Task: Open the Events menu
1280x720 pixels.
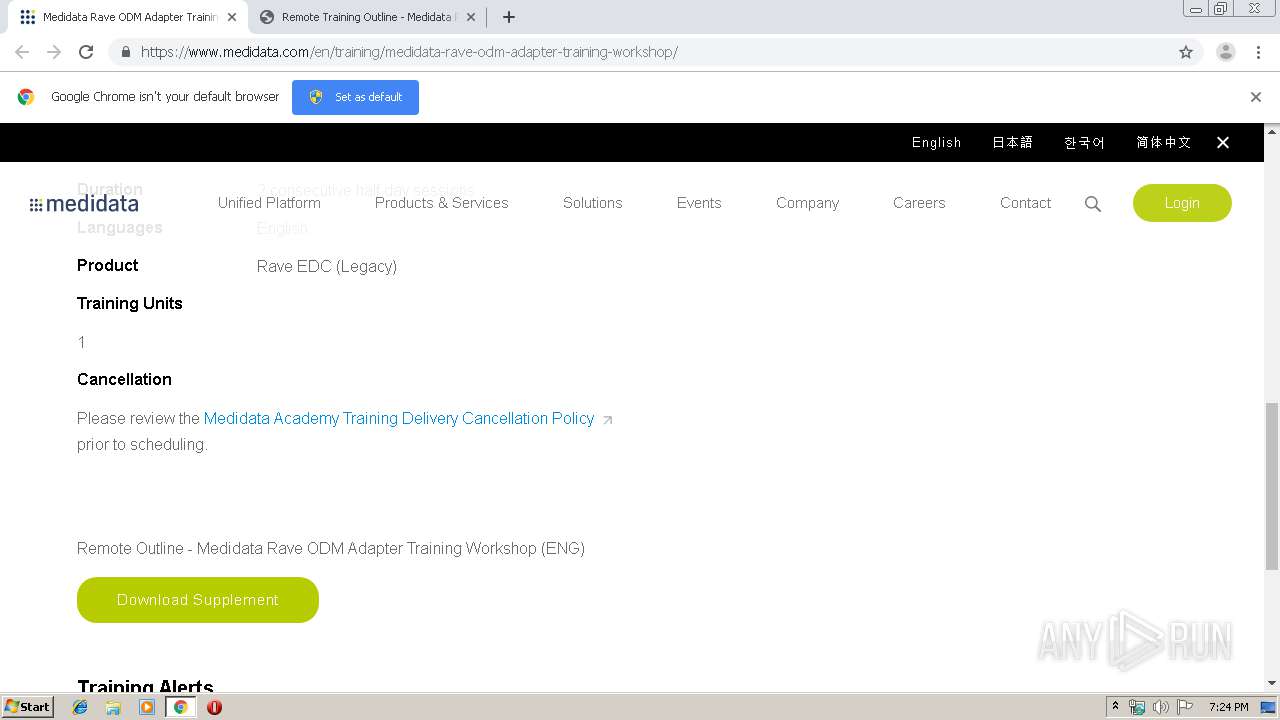Action: coord(699,203)
